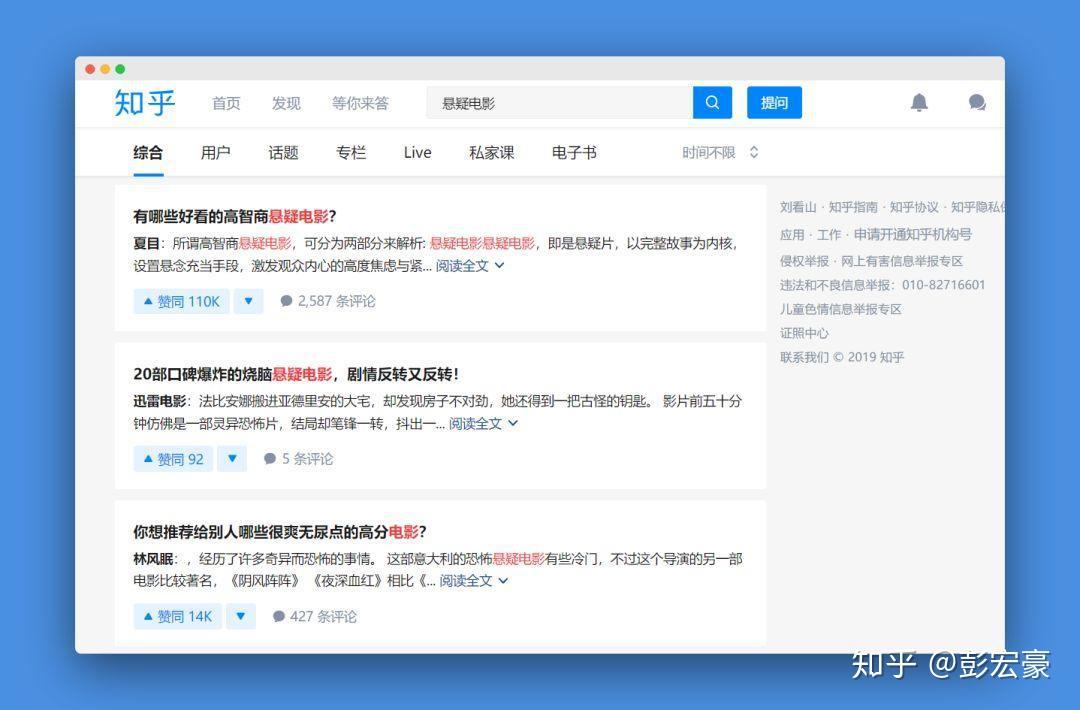Open notifications via the bell icon
This screenshot has height=710, width=1080.
(919, 103)
